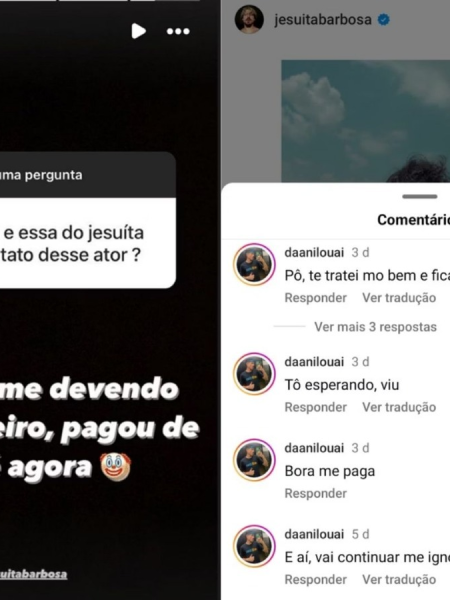This screenshot has width=450, height=600.
Task: Click the verified badge beside jesuitabarbosa
Action: click(383, 20)
